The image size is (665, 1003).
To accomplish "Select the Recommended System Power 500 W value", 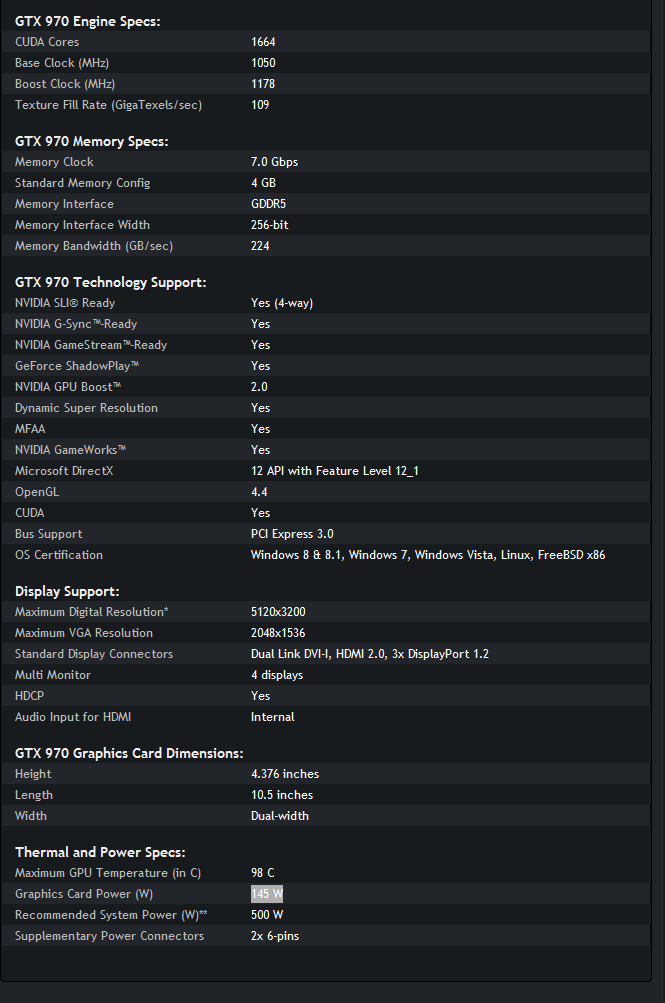I will (267, 915).
